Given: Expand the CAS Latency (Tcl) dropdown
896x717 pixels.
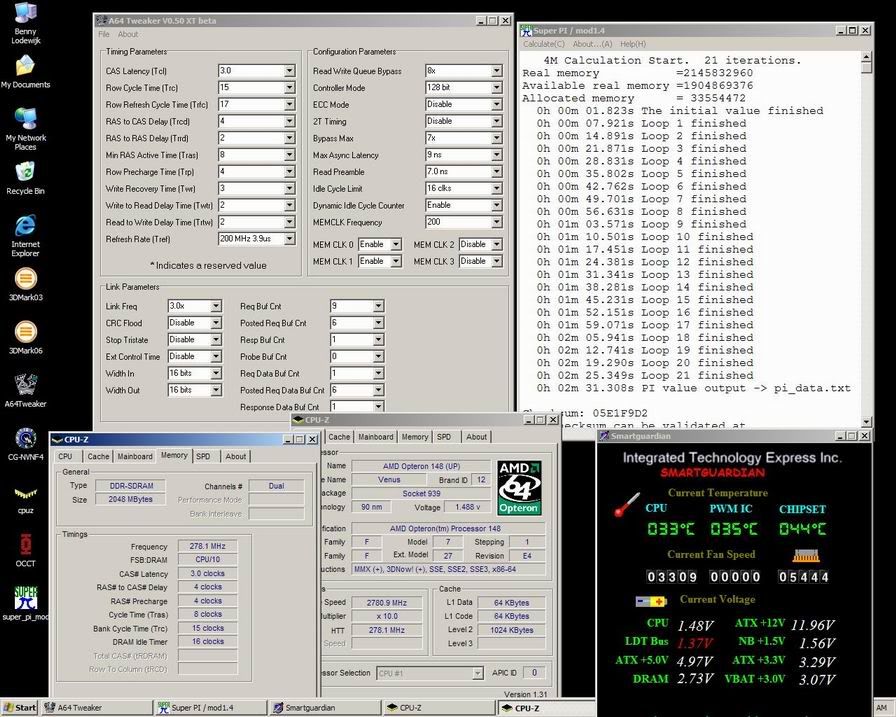Looking at the screenshot, I should [289, 71].
